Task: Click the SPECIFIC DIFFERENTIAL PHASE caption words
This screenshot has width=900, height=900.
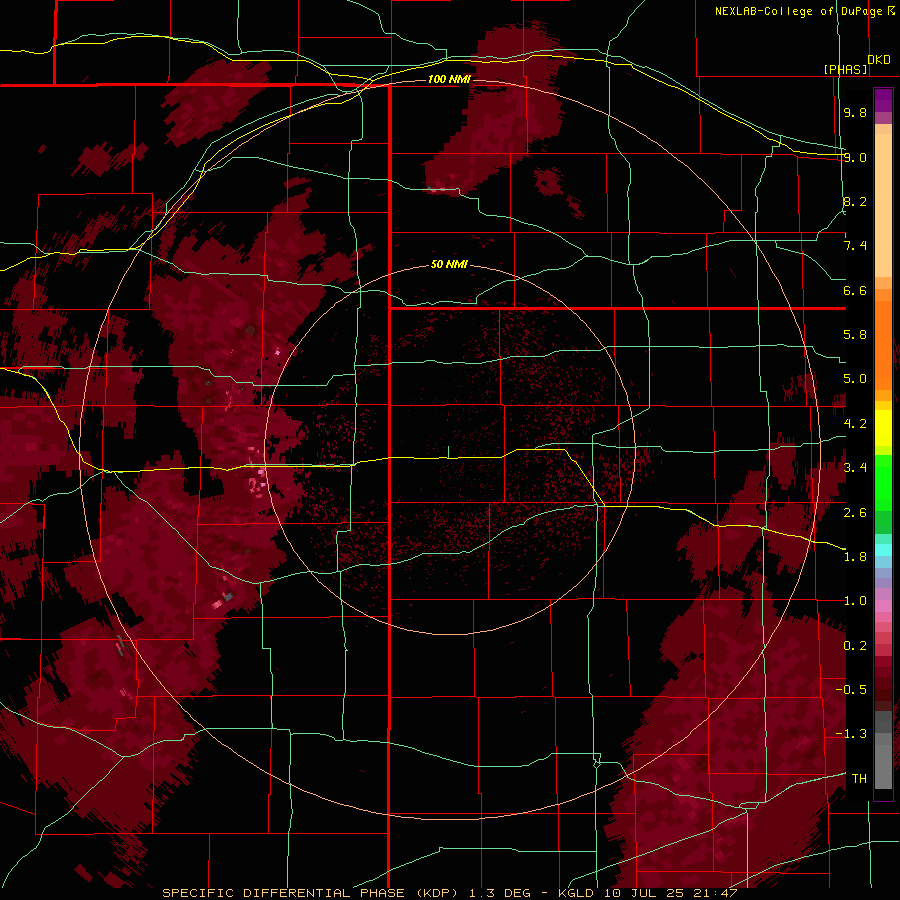Action: pyautogui.click(x=284, y=893)
